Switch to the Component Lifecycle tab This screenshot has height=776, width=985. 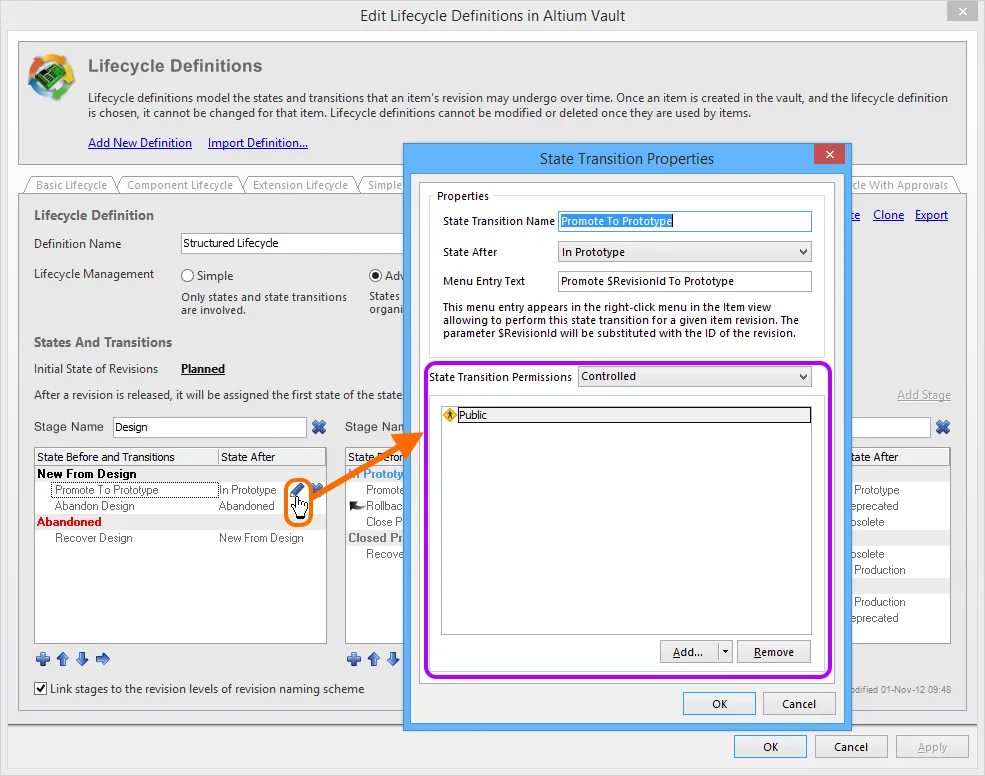click(180, 185)
